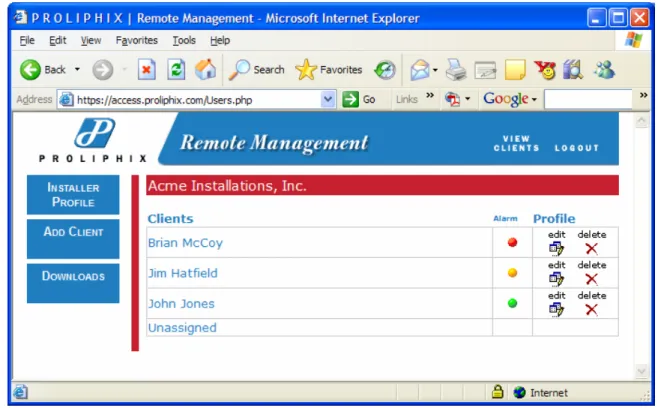Screen dimensions: 658x408
Task: Click the Yahoo smiley toolbar icon
Action: (545, 70)
